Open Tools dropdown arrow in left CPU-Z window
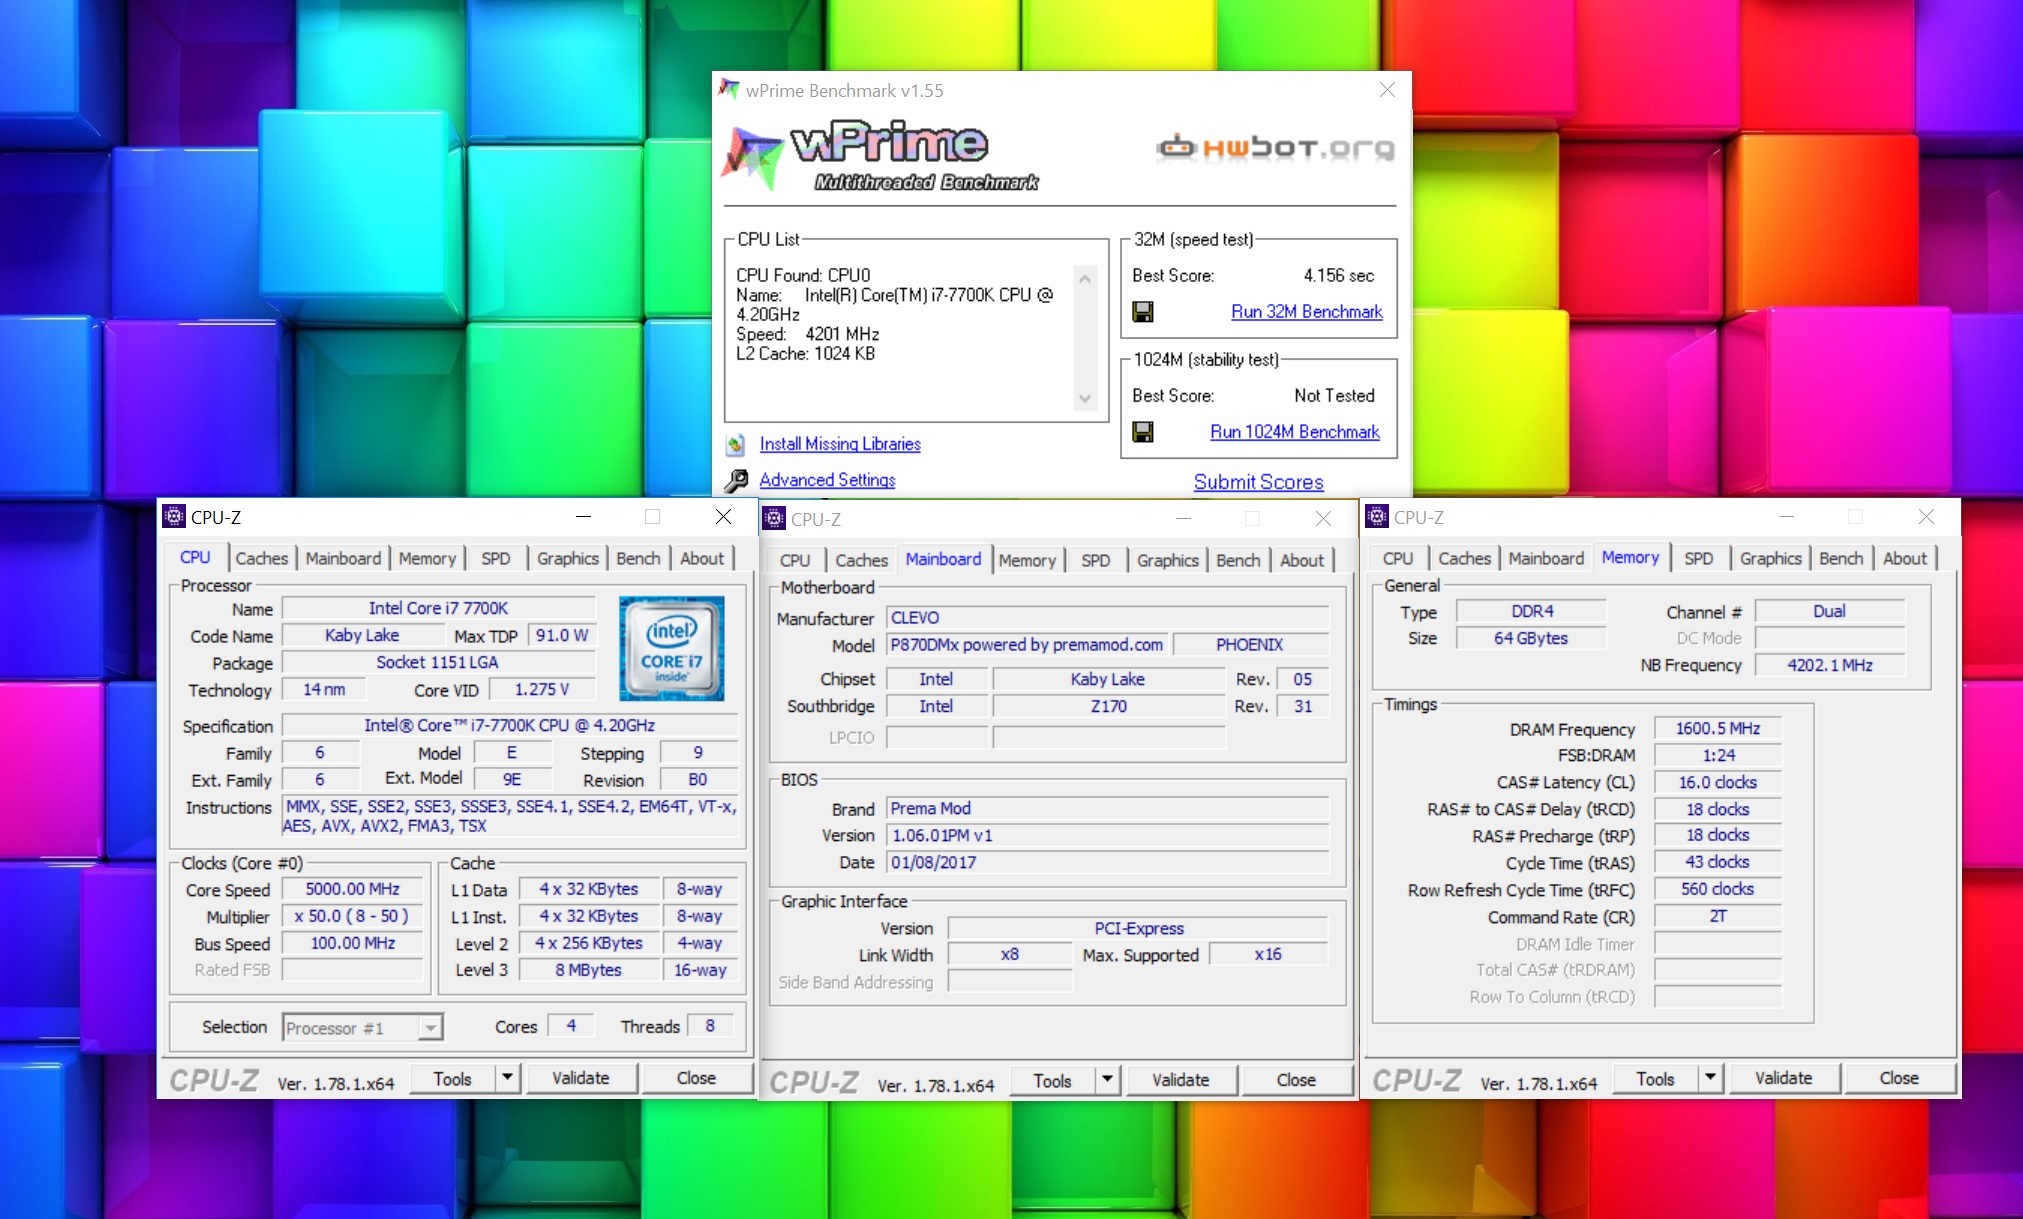2023x1219 pixels. pos(507,1078)
